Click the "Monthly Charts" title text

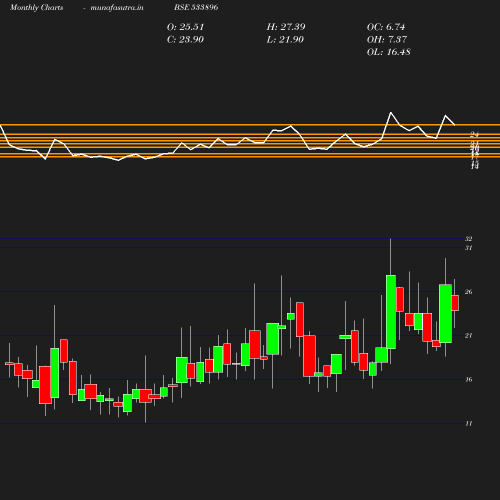pos(37,7)
